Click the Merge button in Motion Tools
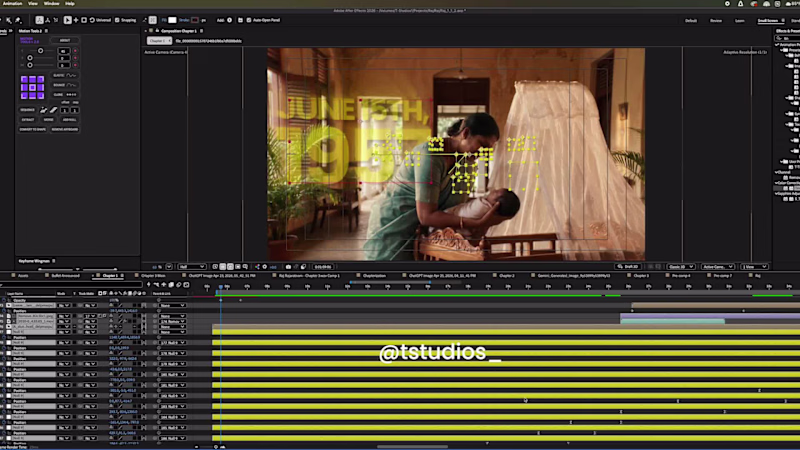800x450 pixels. pos(48,120)
